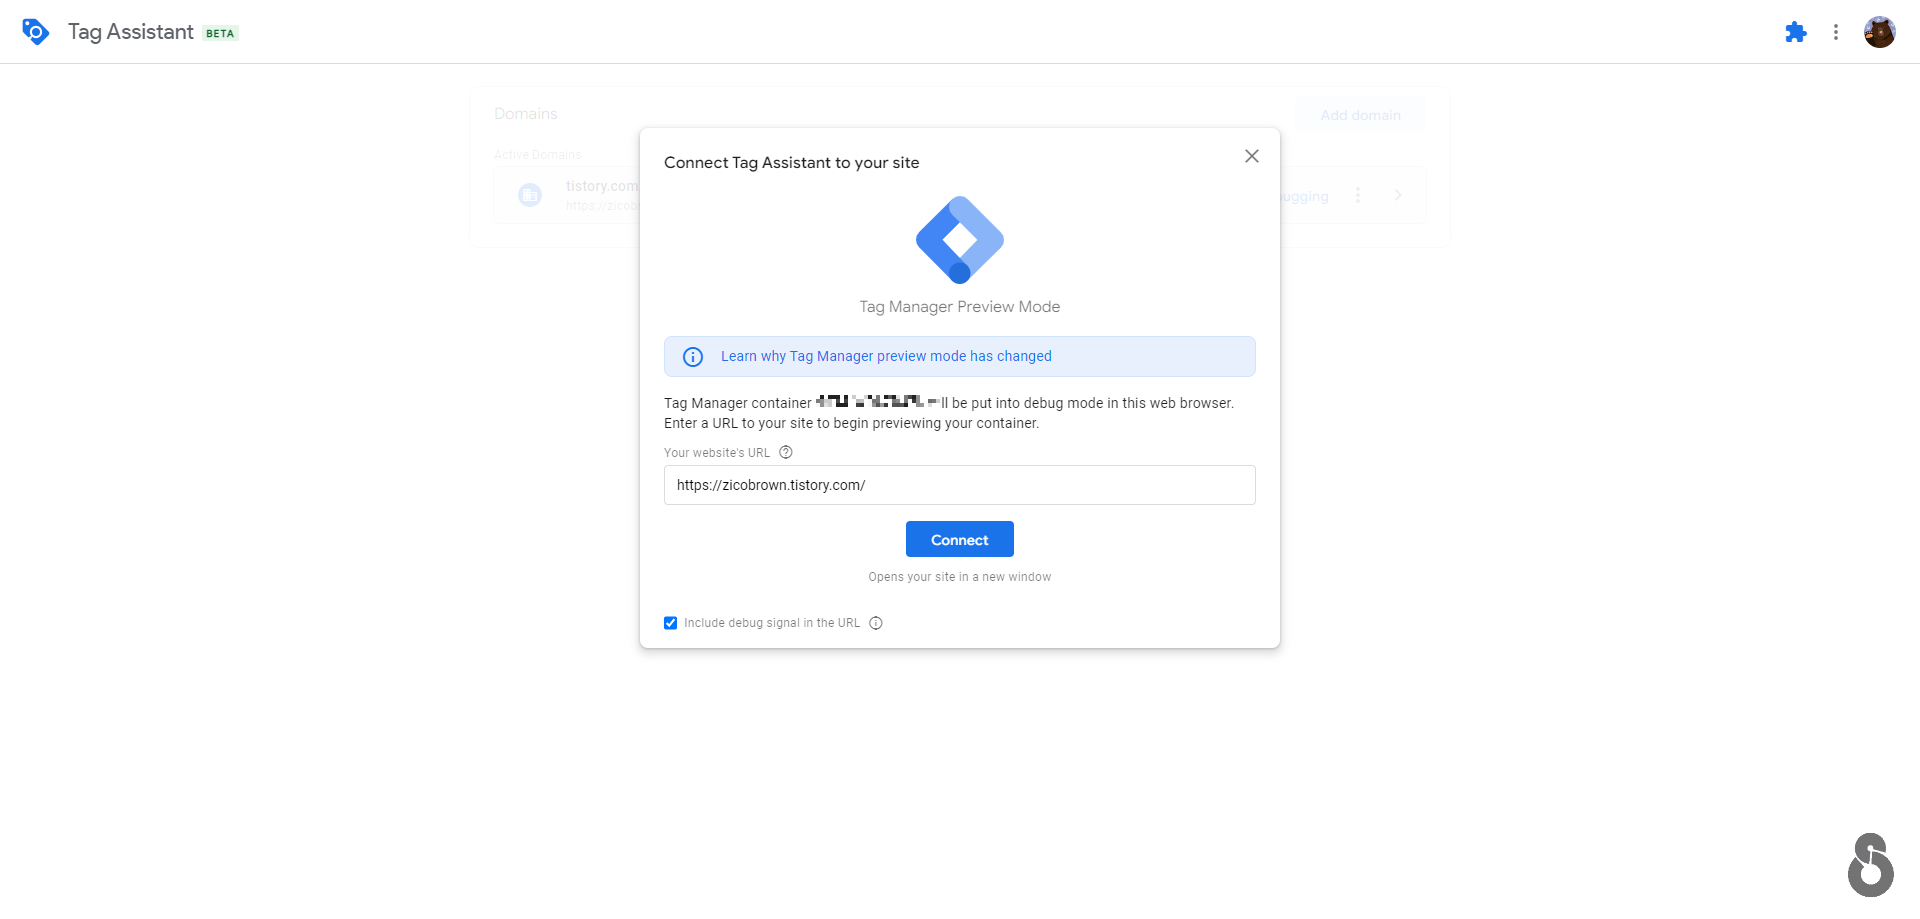Open the user account avatar
The width and height of the screenshot is (1920, 919).
[1880, 32]
